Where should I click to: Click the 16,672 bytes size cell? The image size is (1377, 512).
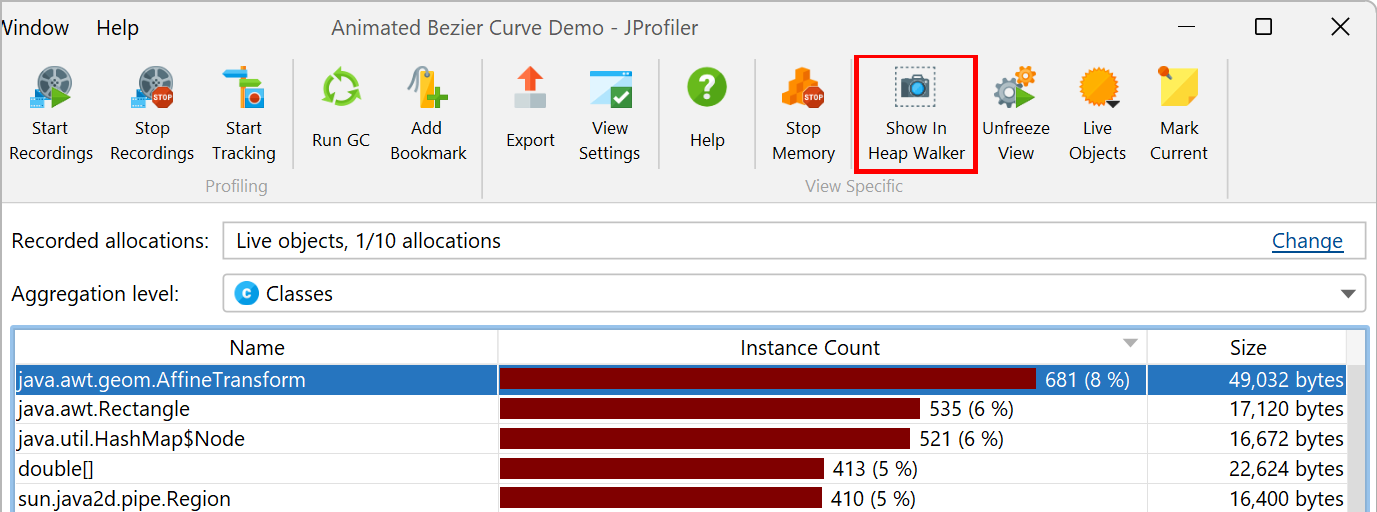pos(1247,439)
